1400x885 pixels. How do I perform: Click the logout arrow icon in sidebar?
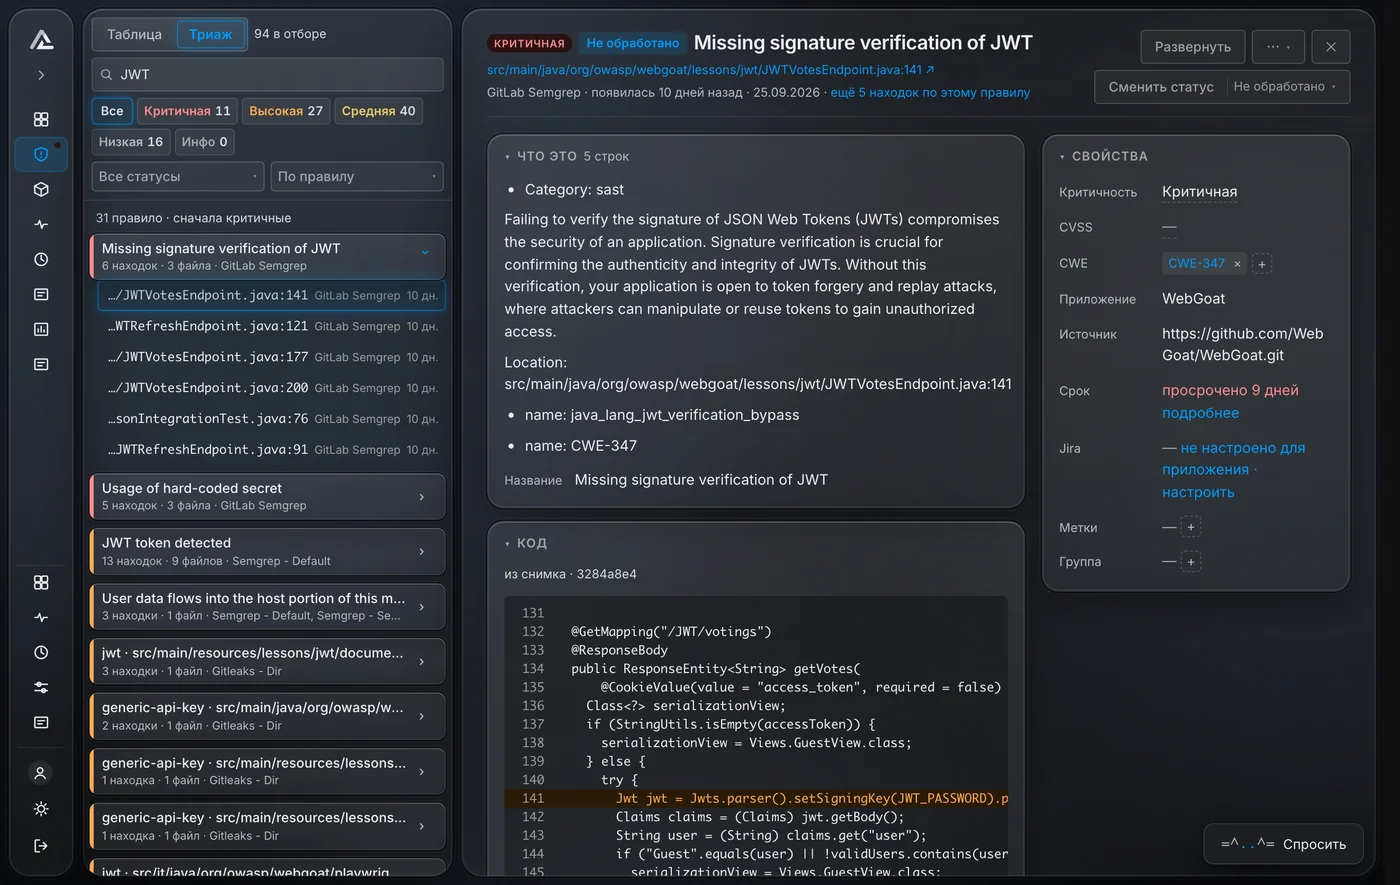click(x=41, y=845)
